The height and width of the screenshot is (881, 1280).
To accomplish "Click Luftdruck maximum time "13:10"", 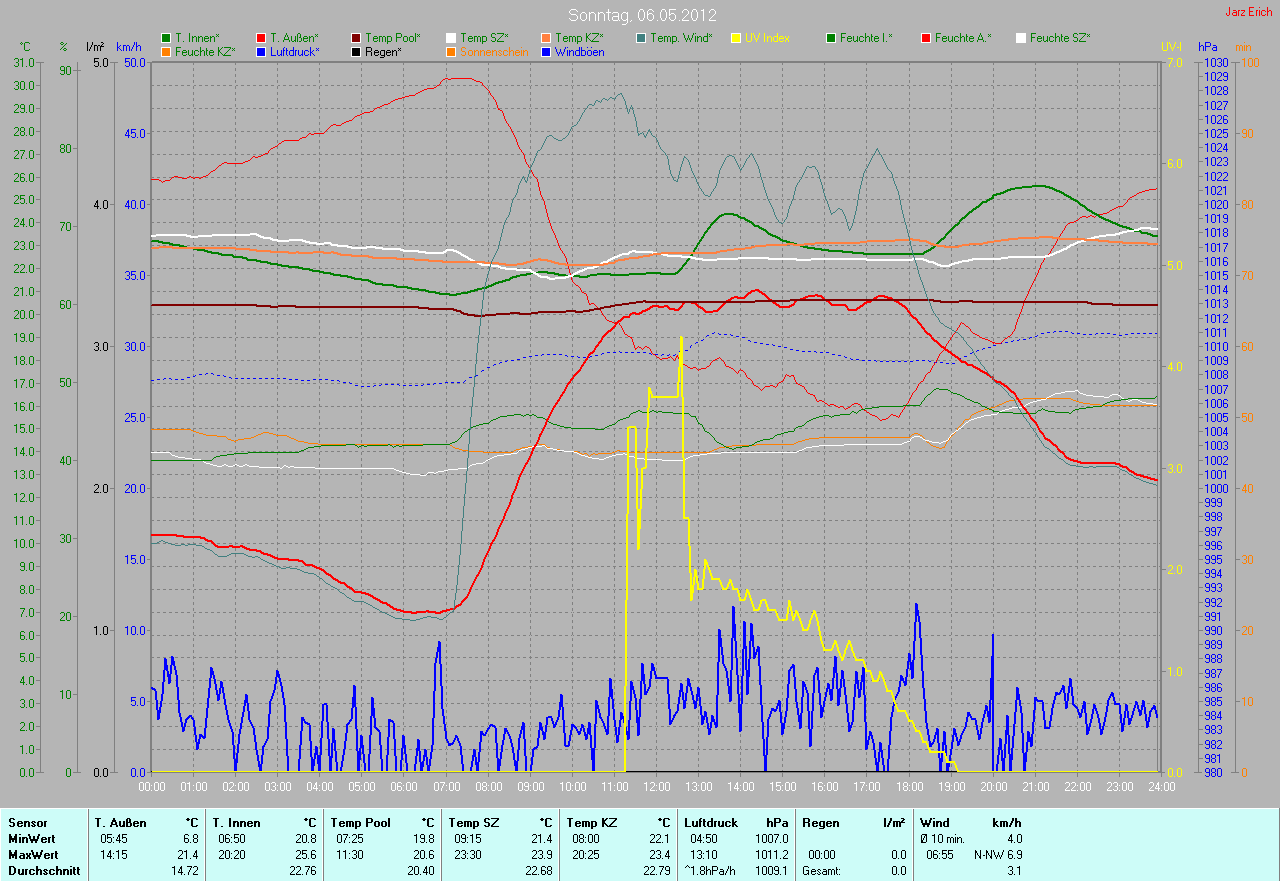I will coord(704,855).
